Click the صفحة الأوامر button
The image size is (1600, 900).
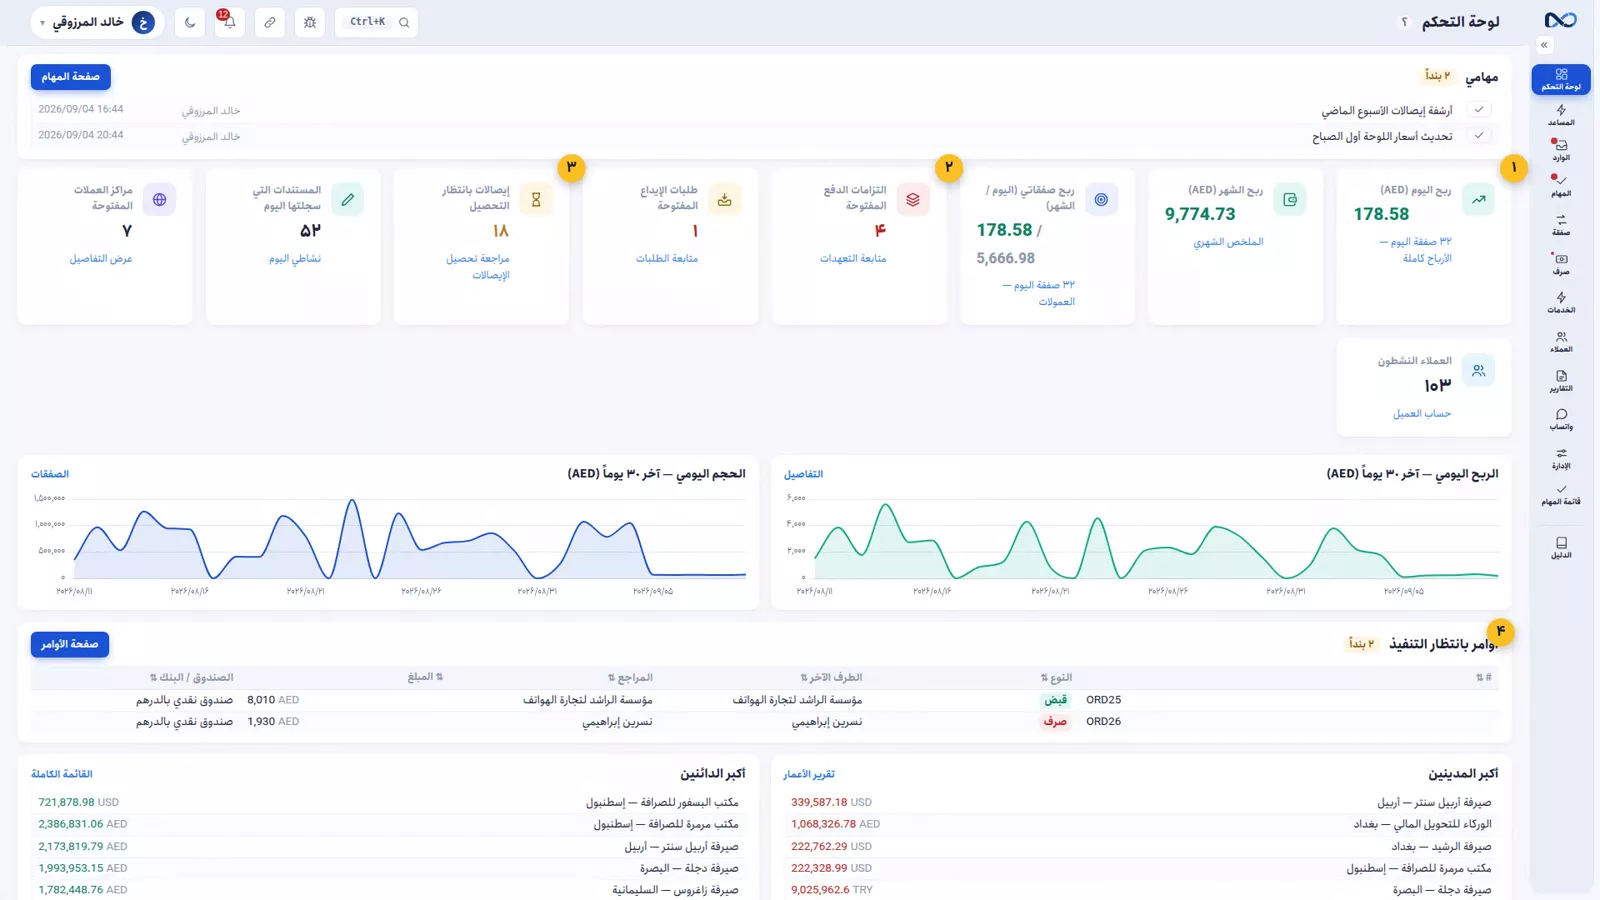(69, 645)
